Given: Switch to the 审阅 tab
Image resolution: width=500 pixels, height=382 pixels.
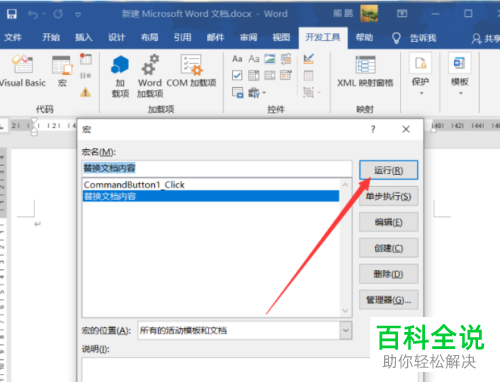Looking at the screenshot, I should [x=248, y=37].
